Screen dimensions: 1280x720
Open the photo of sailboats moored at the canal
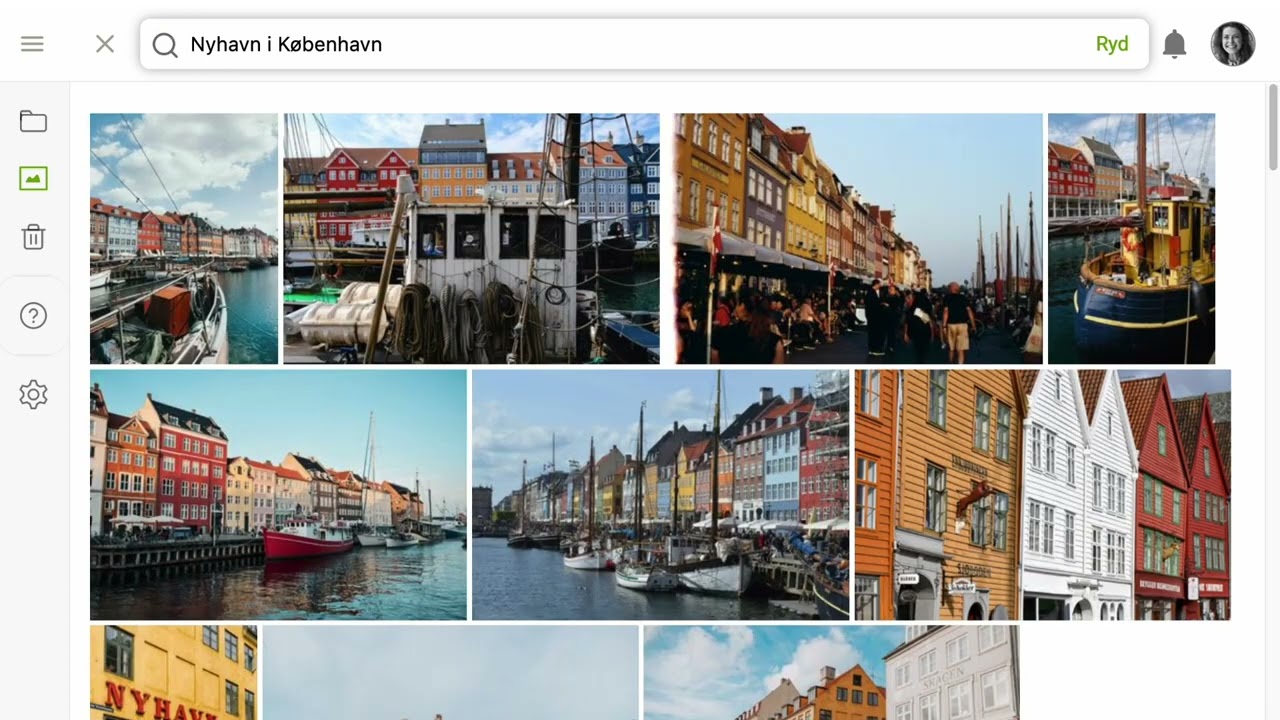coord(661,495)
